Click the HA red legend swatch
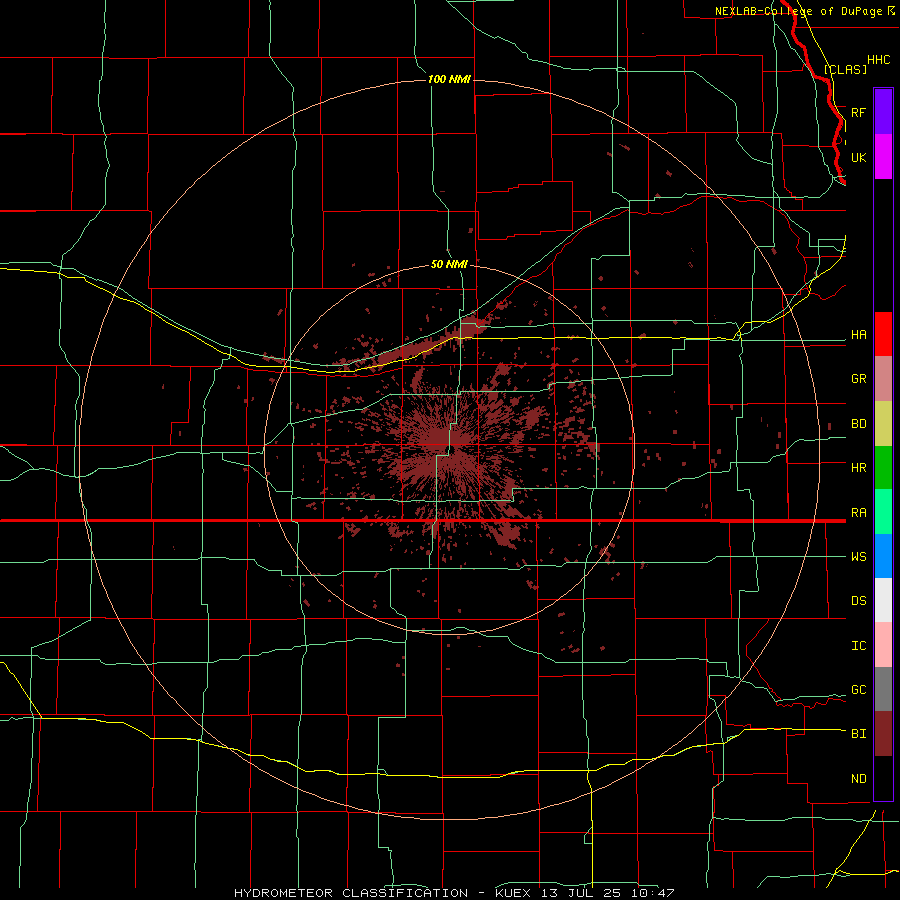 click(x=883, y=334)
